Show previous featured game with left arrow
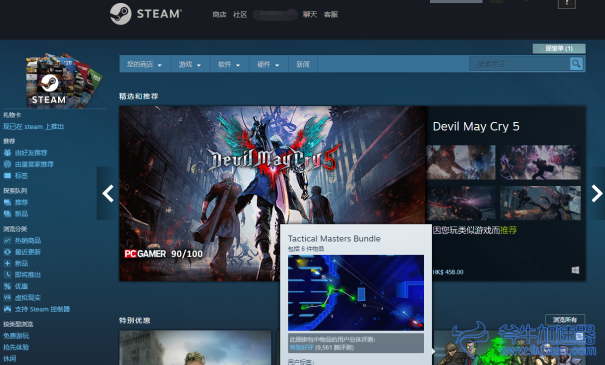 (x=108, y=193)
